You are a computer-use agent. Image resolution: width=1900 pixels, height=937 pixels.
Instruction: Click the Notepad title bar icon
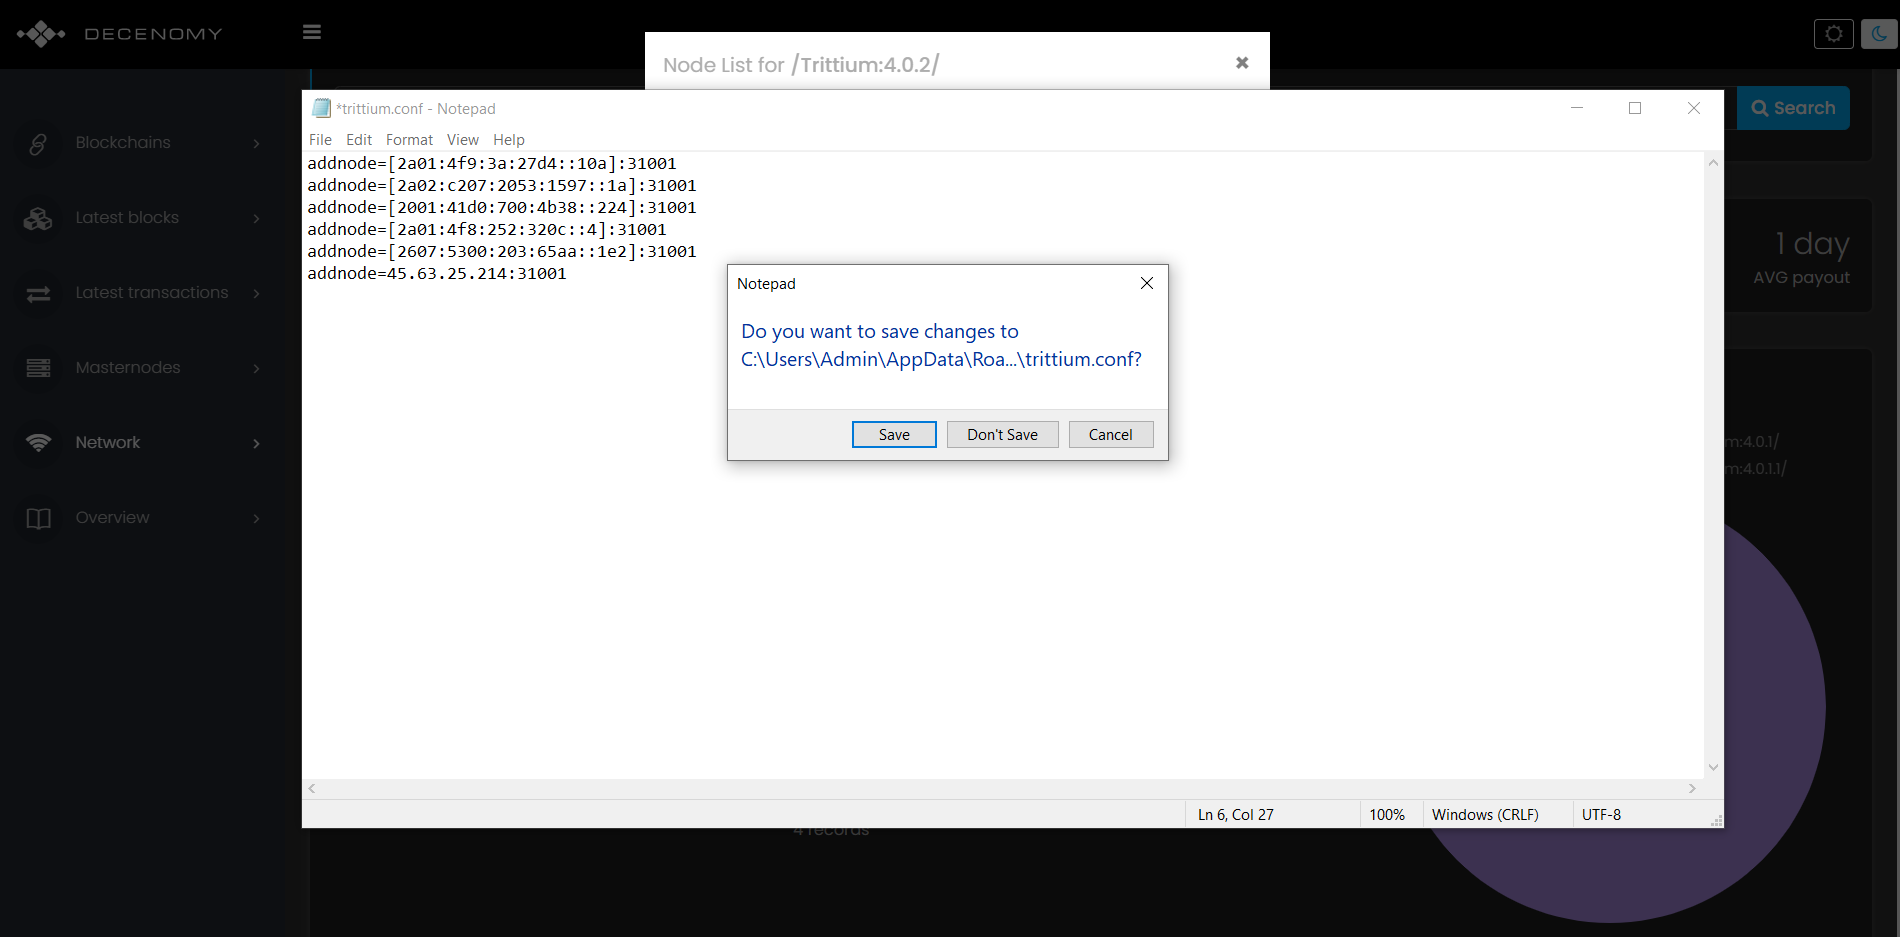click(321, 108)
